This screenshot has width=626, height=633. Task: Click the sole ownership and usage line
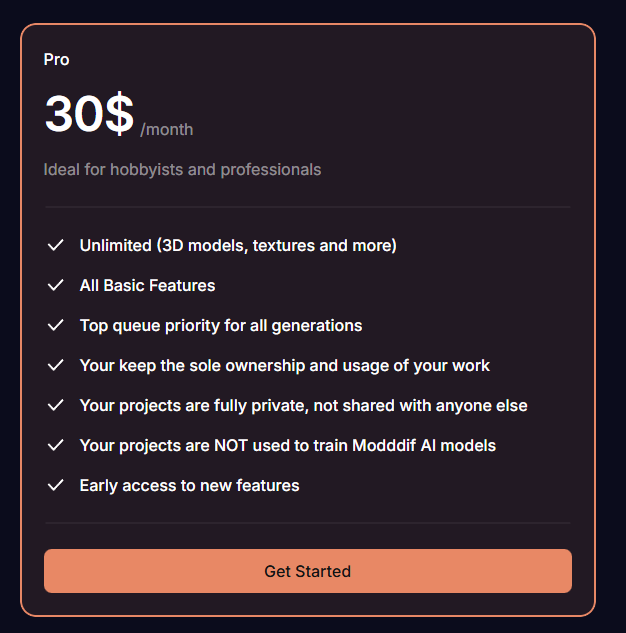[x=285, y=365]
